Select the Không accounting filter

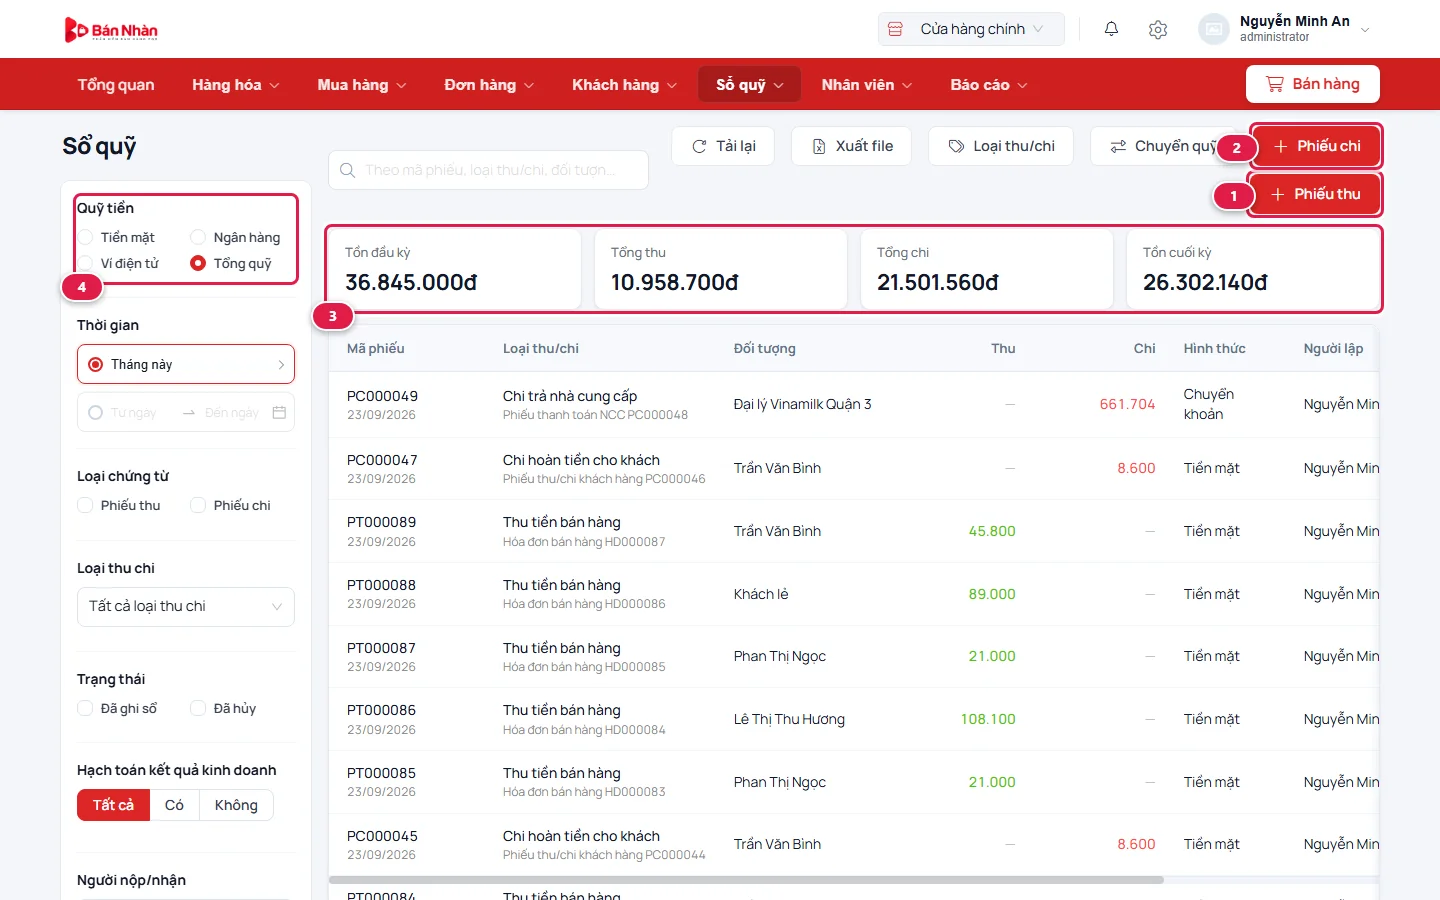point(236,805)
